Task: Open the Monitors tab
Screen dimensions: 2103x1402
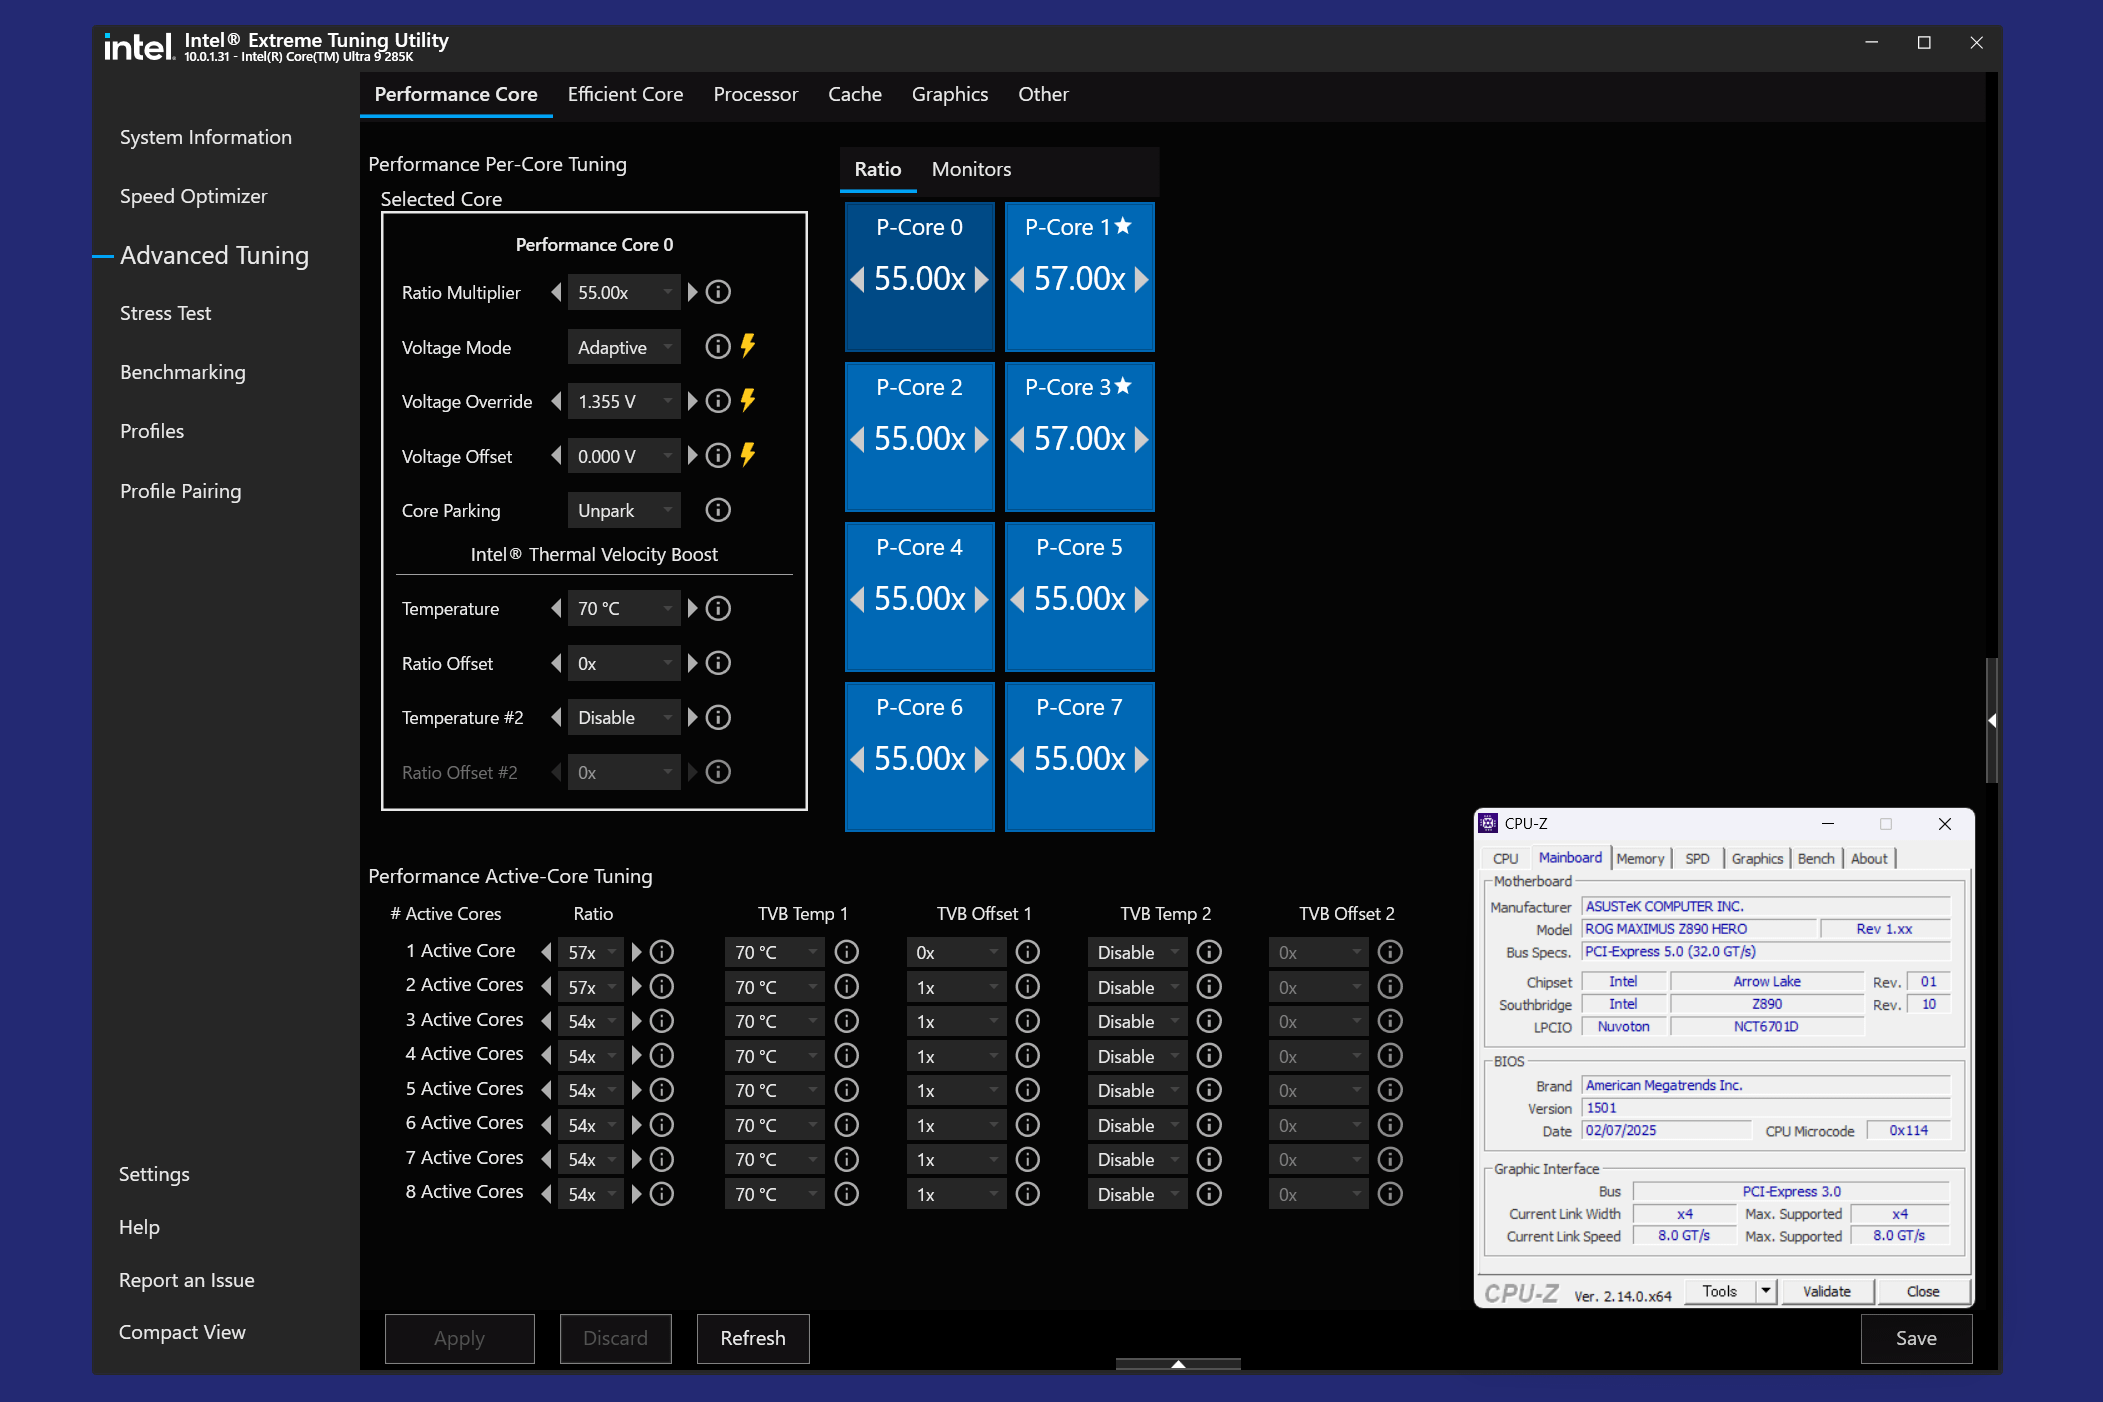Action: (971, 169)
